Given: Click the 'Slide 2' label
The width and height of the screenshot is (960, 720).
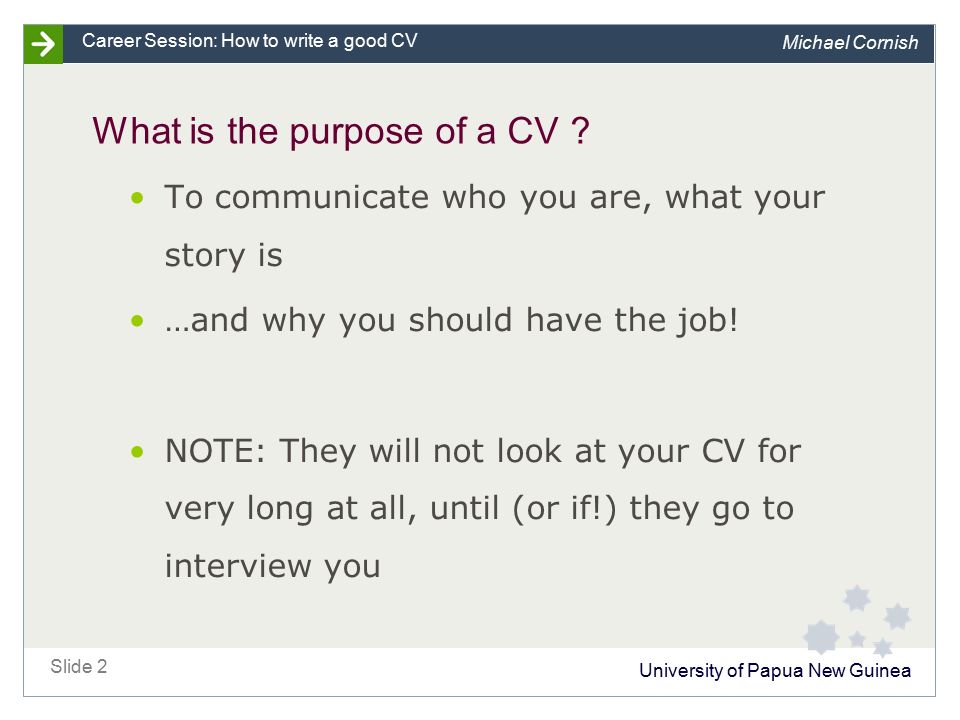Looking at the screenshot, I should pyautogui.click(x=78, y=666).
